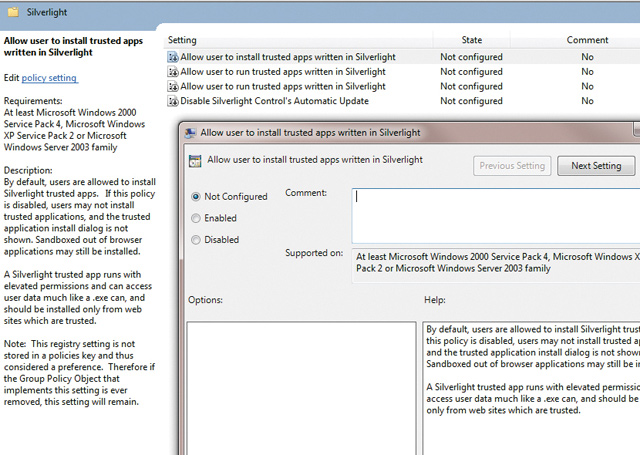Viewport: 640px width, 455px height.
Task: Click the 'Comment:' label in dialog
Action: [306, 193]
